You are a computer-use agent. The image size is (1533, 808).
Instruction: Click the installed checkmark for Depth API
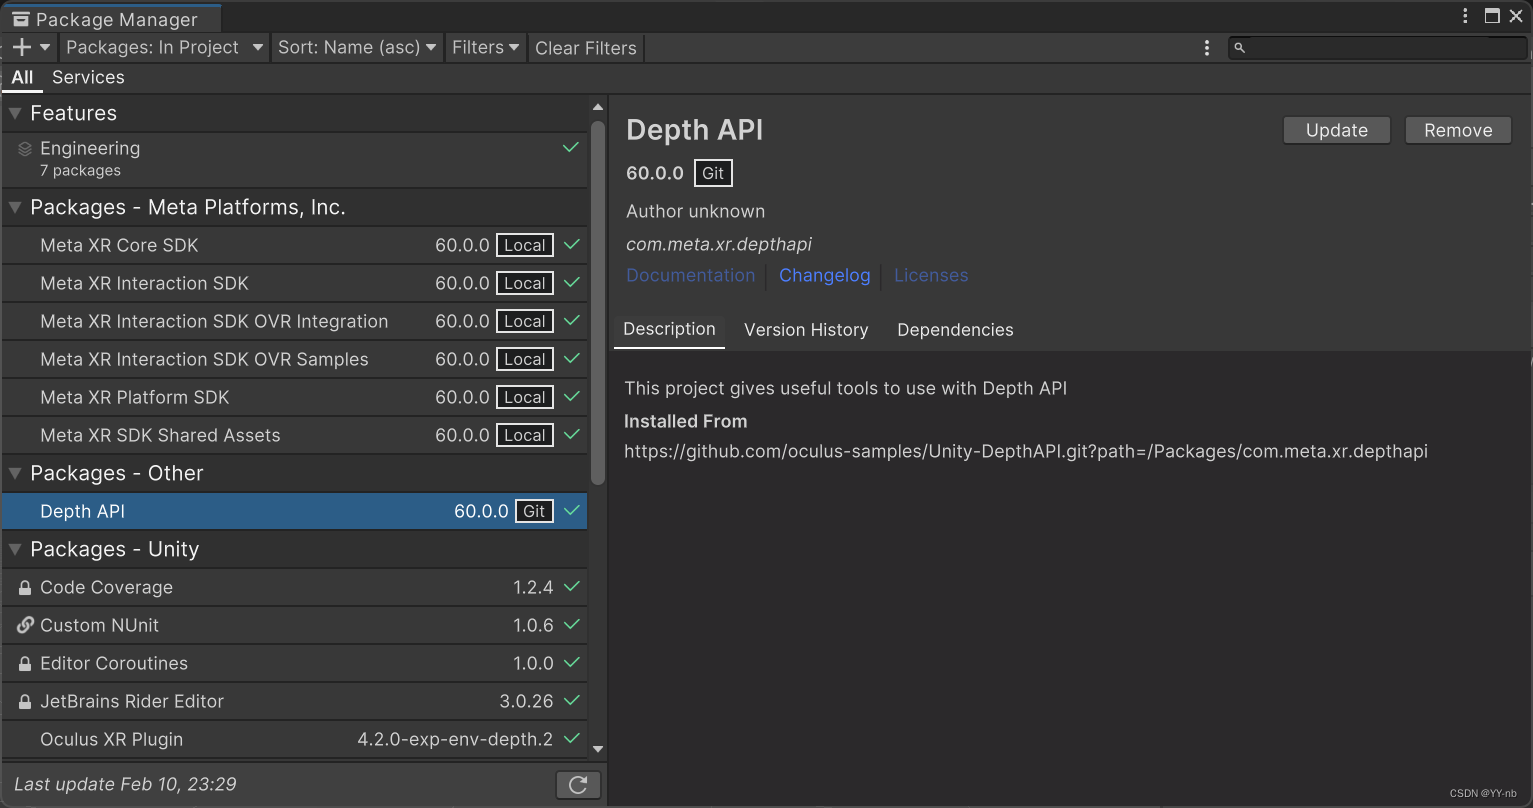(572, 511)
